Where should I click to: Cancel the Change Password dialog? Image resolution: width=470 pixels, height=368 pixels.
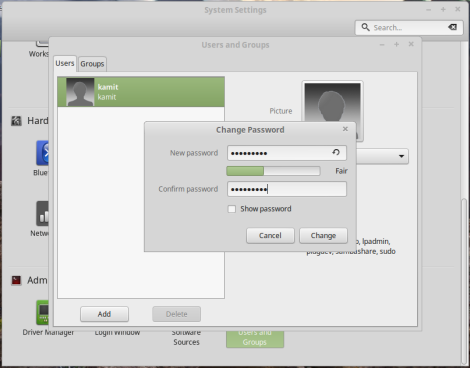270,236
